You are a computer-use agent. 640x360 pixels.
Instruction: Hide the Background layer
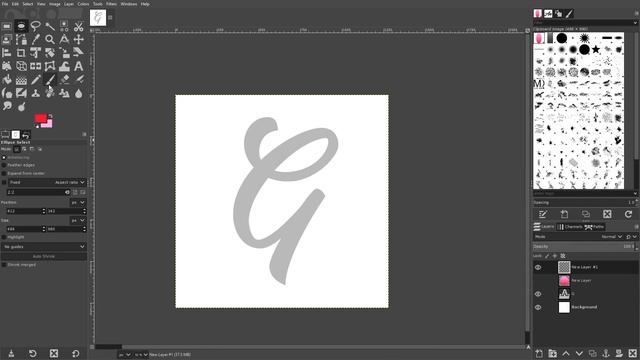pyautogui.click(x=538, y=307)
